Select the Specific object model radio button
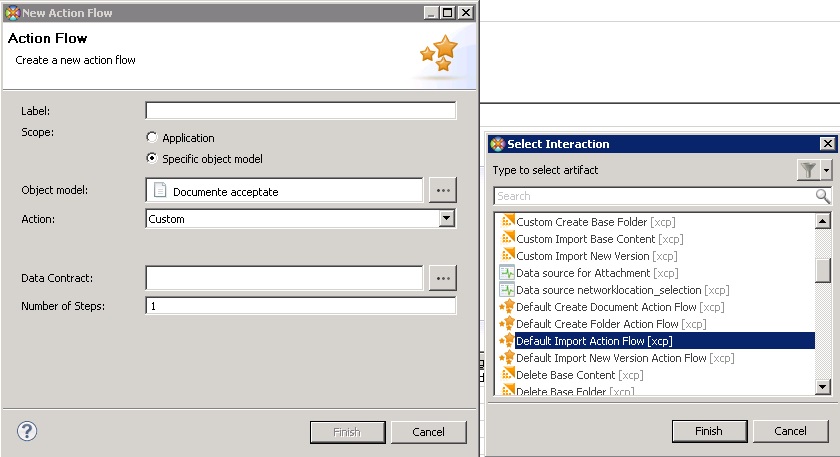Screen dimensions: 840x457 tap(152, 158)
